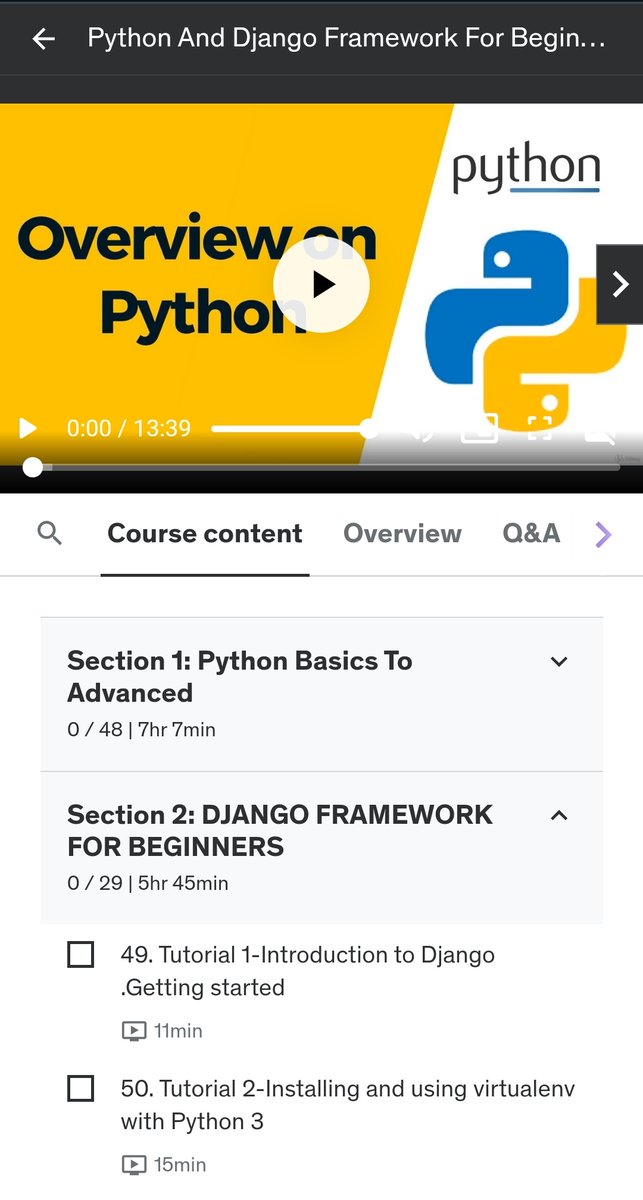Collapse Section 2 with its chevron
Screen dimensions: 643x1200
559,815
